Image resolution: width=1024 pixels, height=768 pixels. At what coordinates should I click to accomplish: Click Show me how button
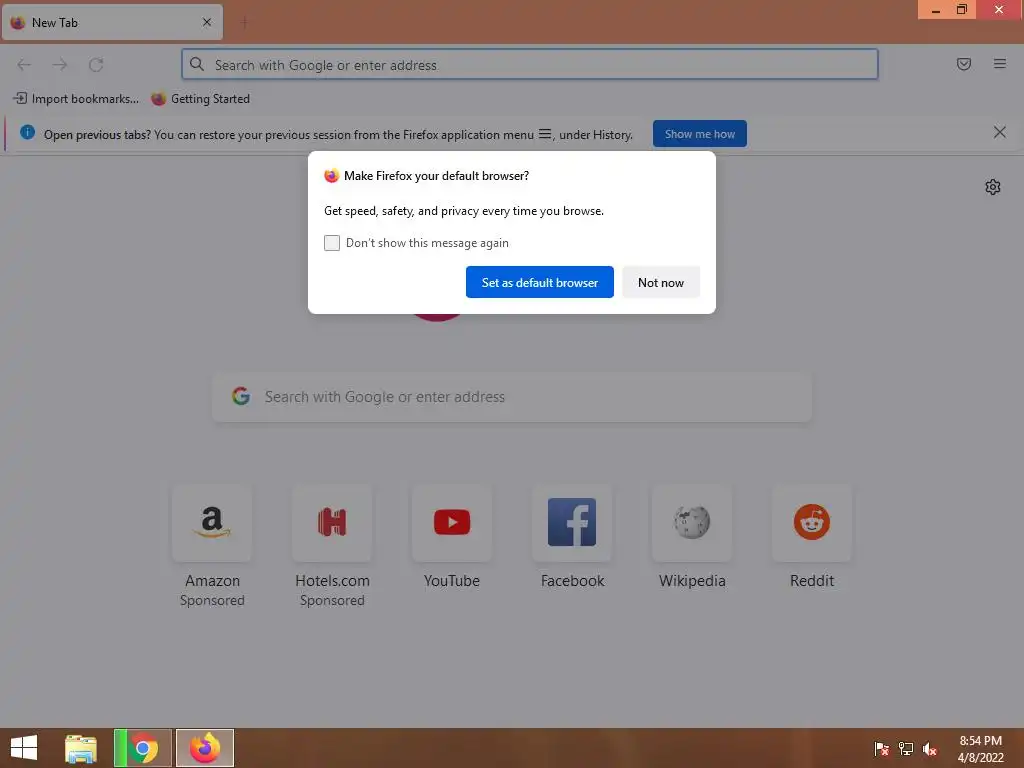click(699, 134)
